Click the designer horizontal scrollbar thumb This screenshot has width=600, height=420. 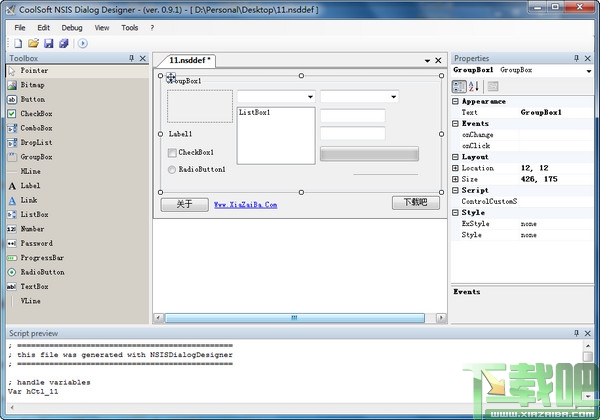click(x=295, y=318)
